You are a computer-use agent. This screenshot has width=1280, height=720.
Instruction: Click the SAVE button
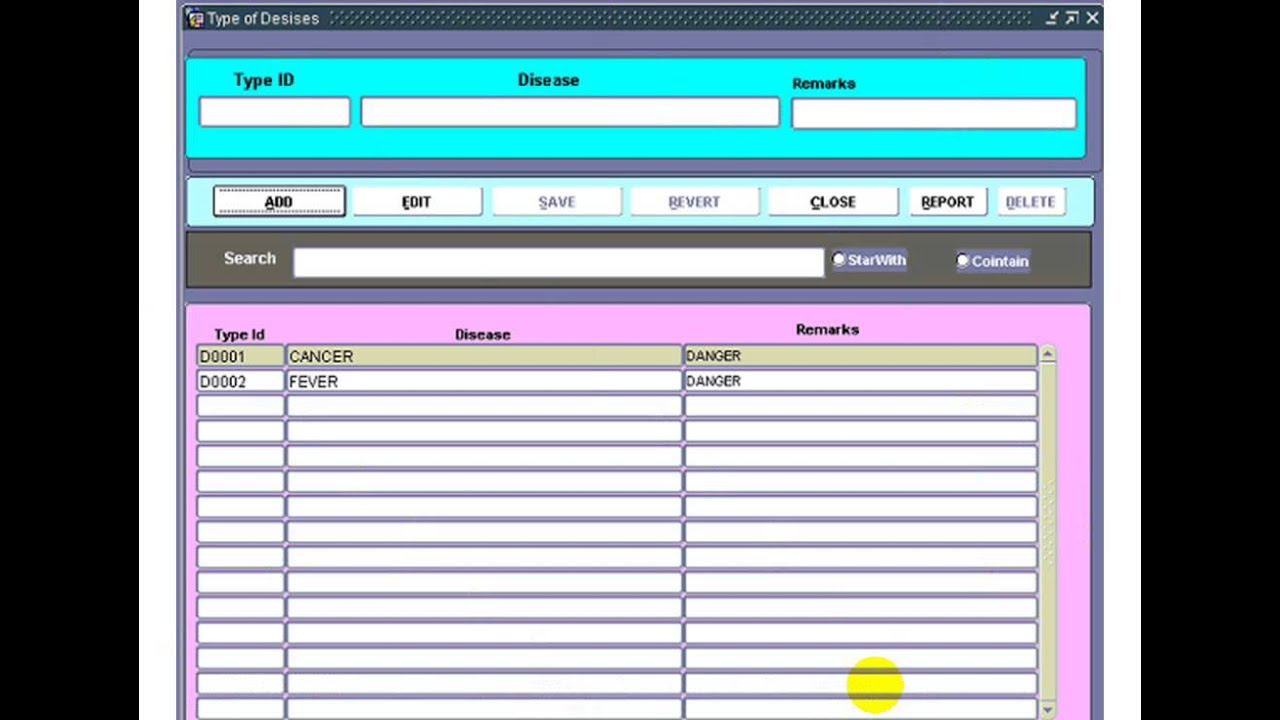pos(556,202)
